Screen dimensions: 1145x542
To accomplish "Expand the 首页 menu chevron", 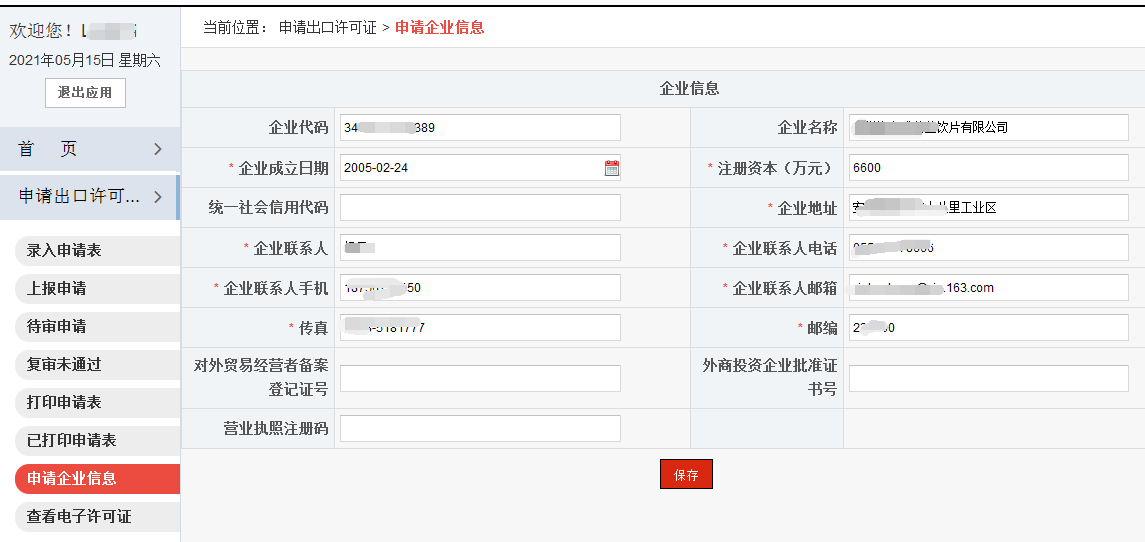I will 158,149.
